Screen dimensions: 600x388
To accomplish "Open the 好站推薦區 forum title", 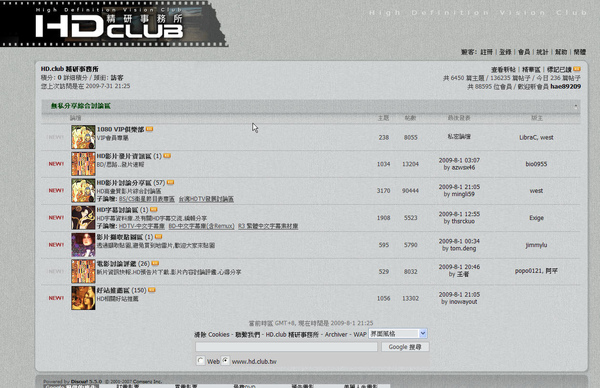I will 113,290.
